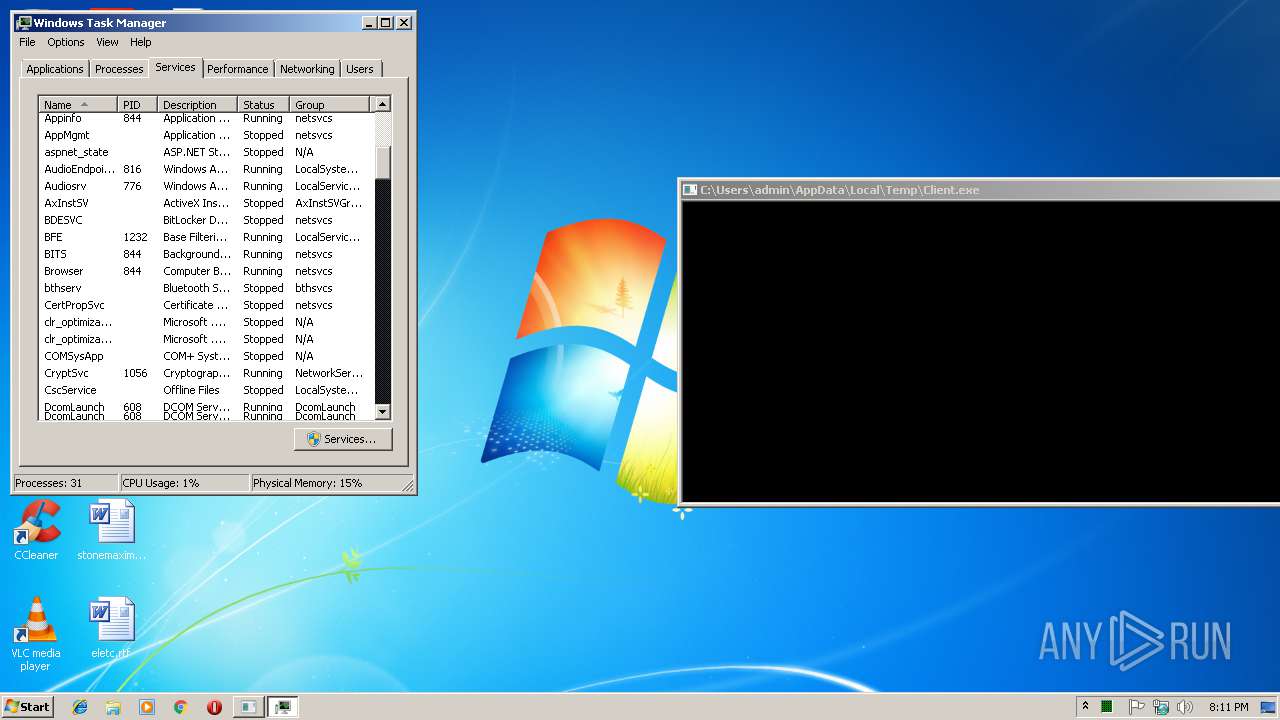Select the bthserv service row

coord(206,288)
